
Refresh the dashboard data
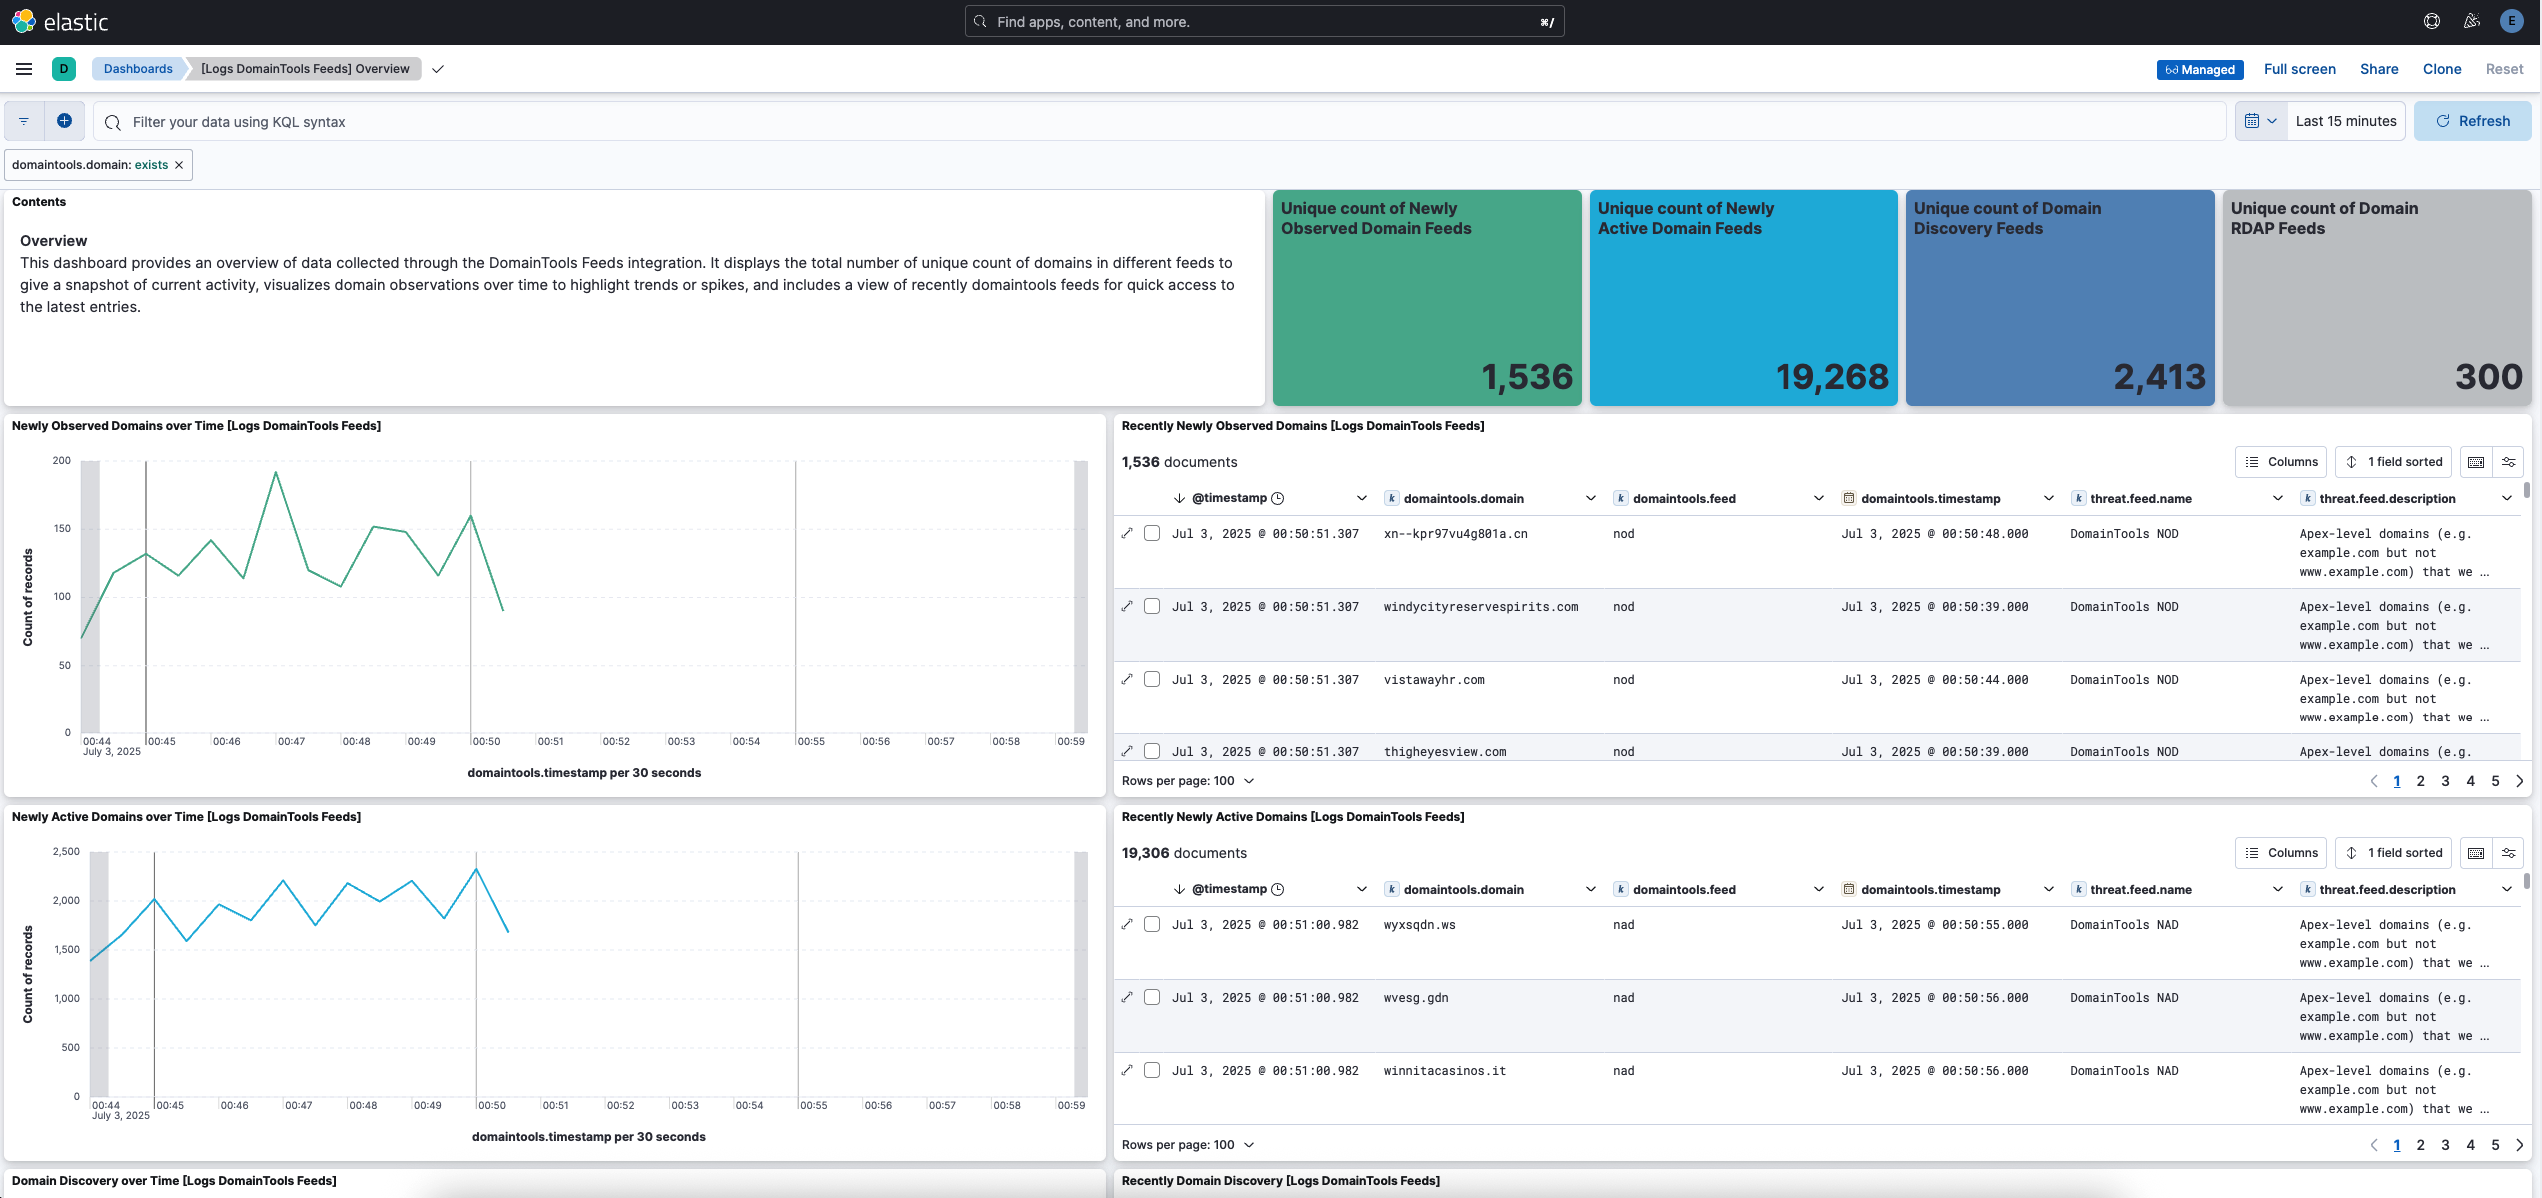2472,121
